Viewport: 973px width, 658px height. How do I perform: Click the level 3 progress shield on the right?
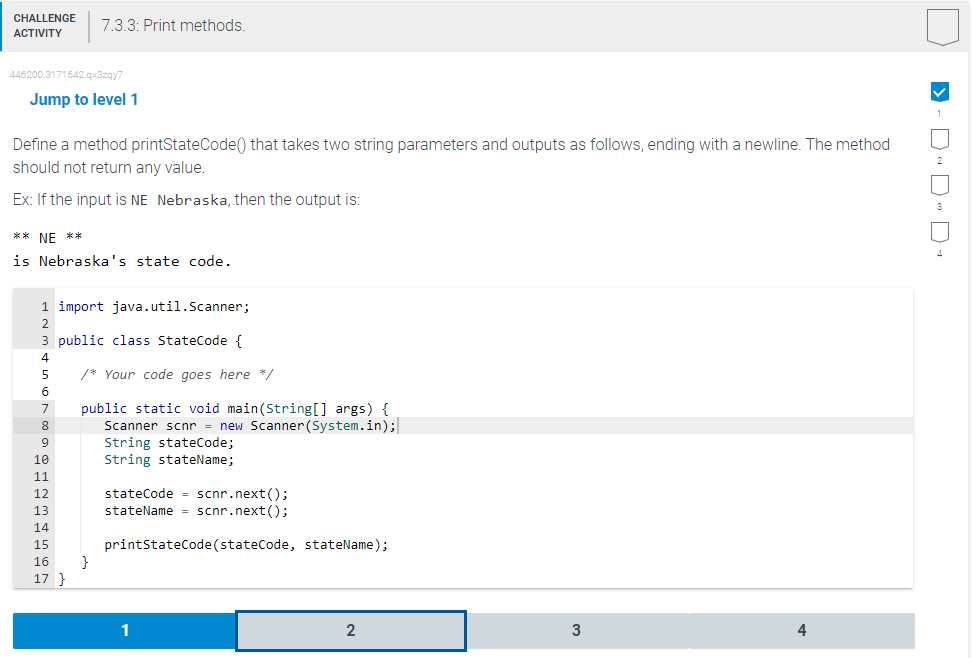pyautogui.click(x=939, y=186)
